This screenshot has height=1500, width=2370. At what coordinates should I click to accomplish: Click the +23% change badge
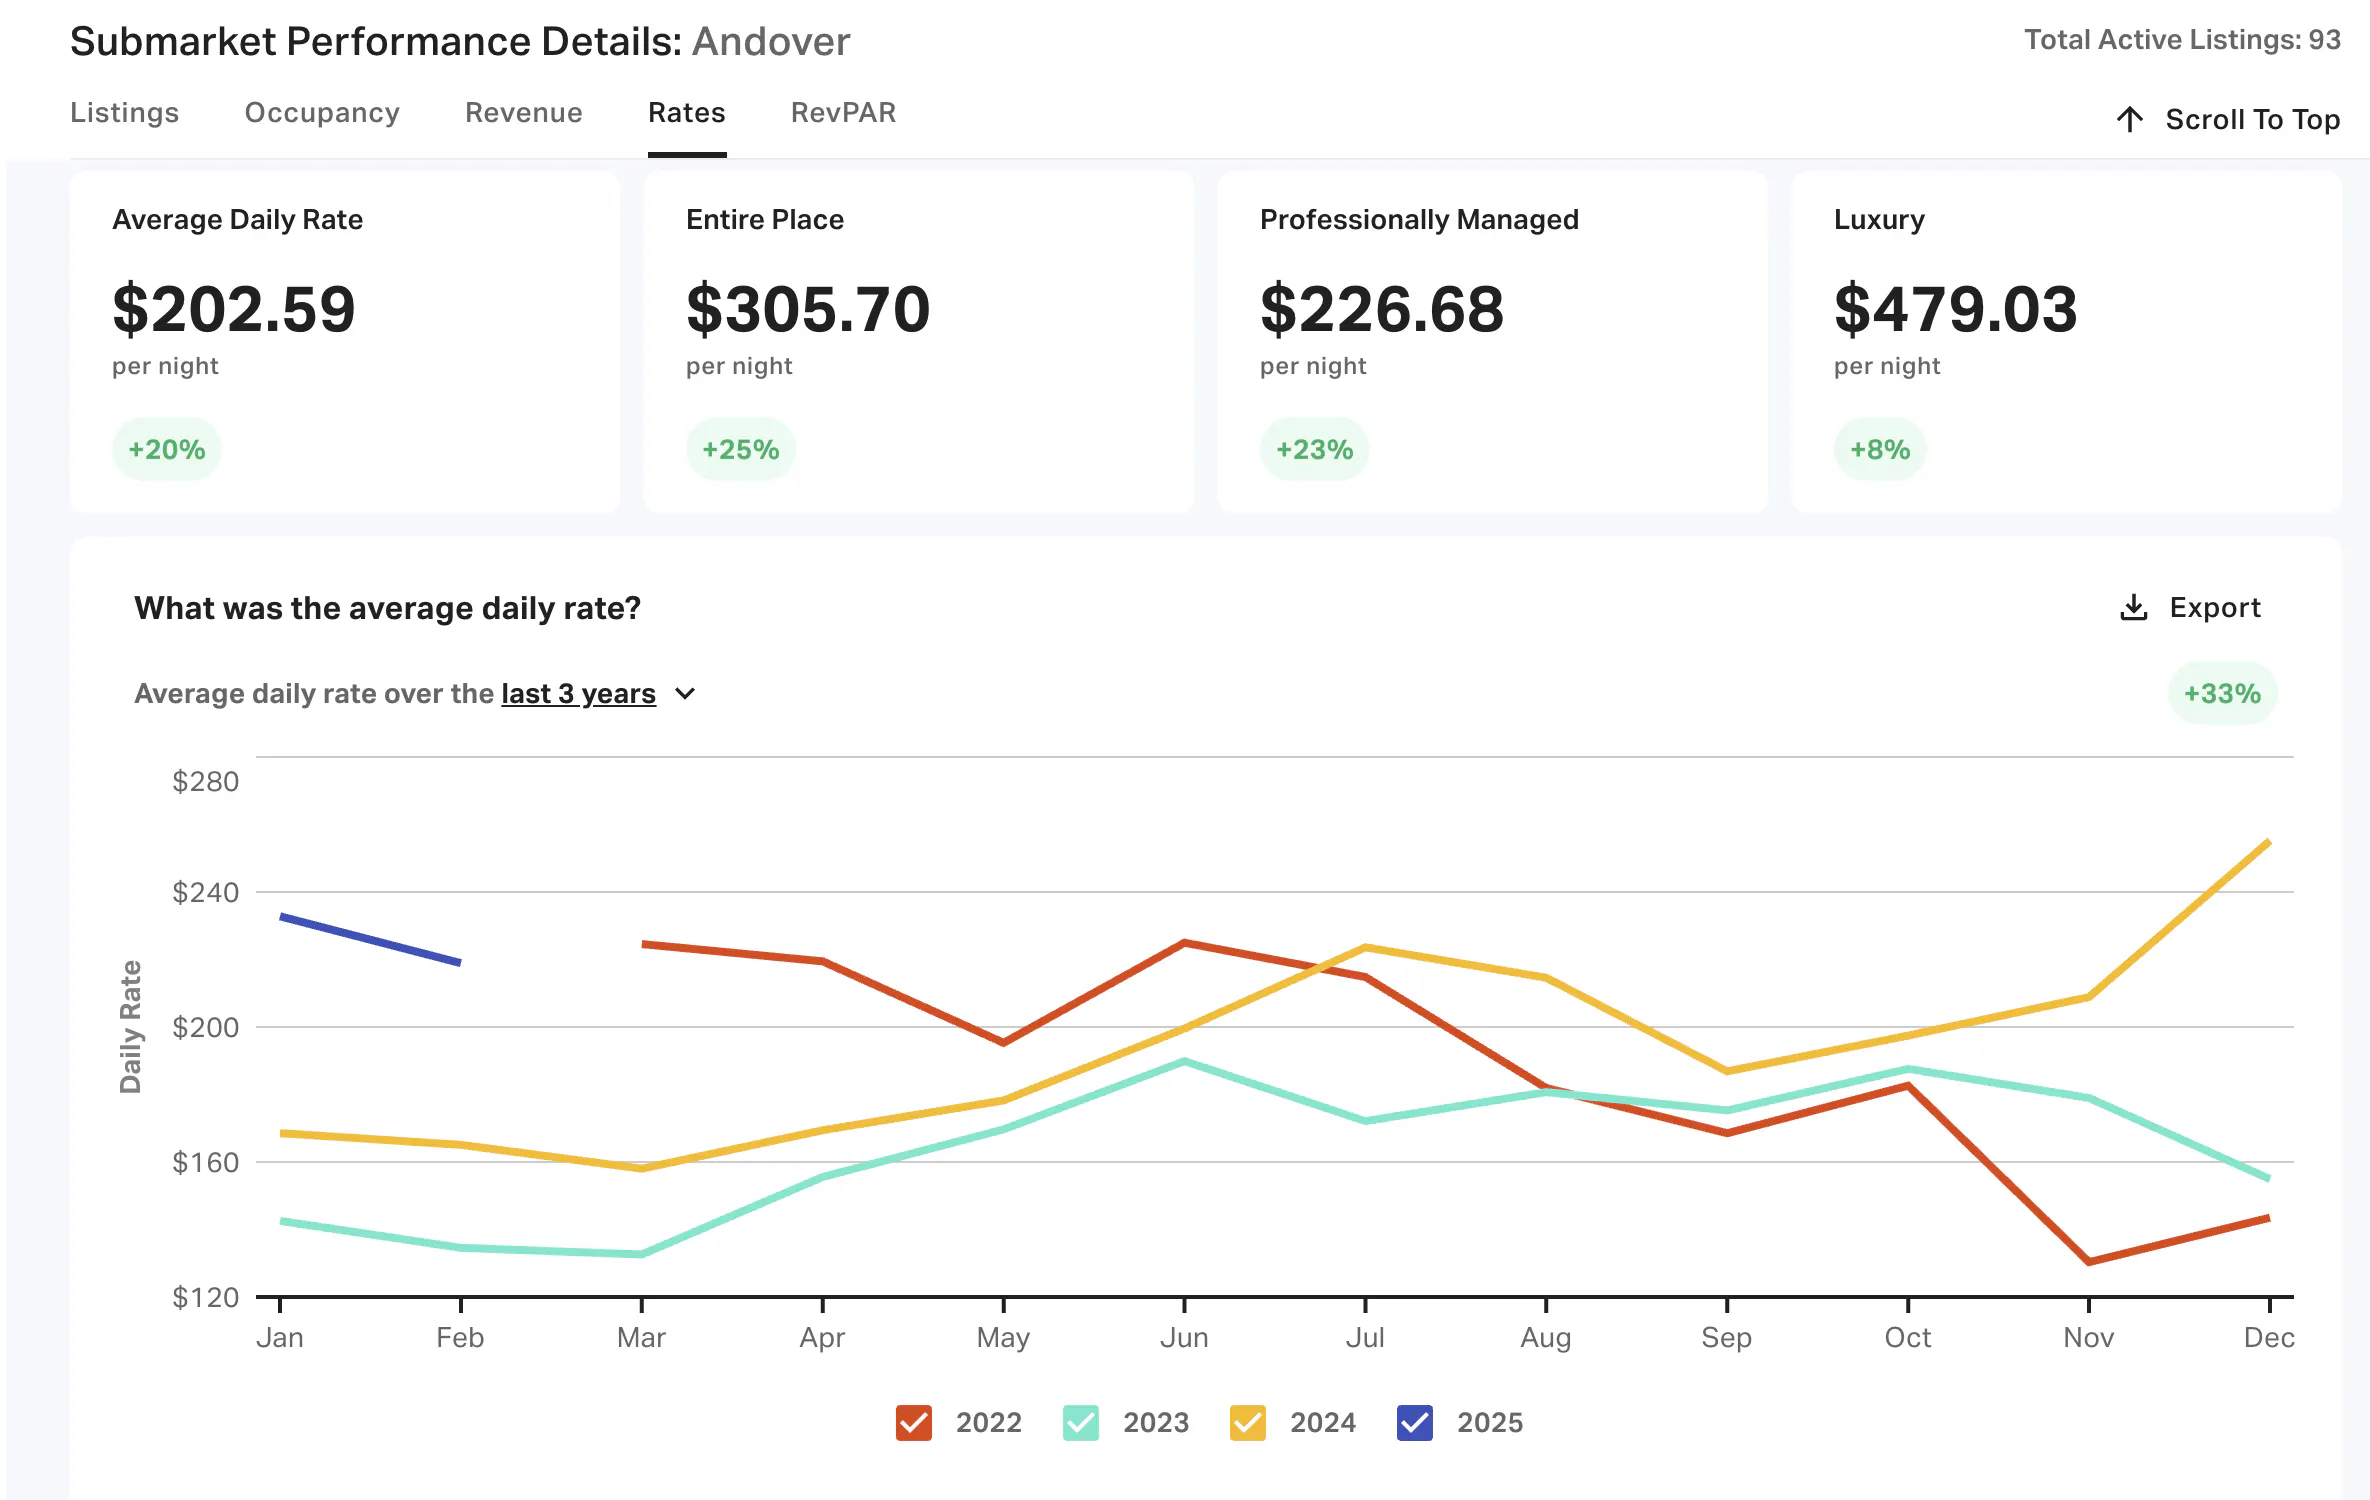[x=1315, y=450]
